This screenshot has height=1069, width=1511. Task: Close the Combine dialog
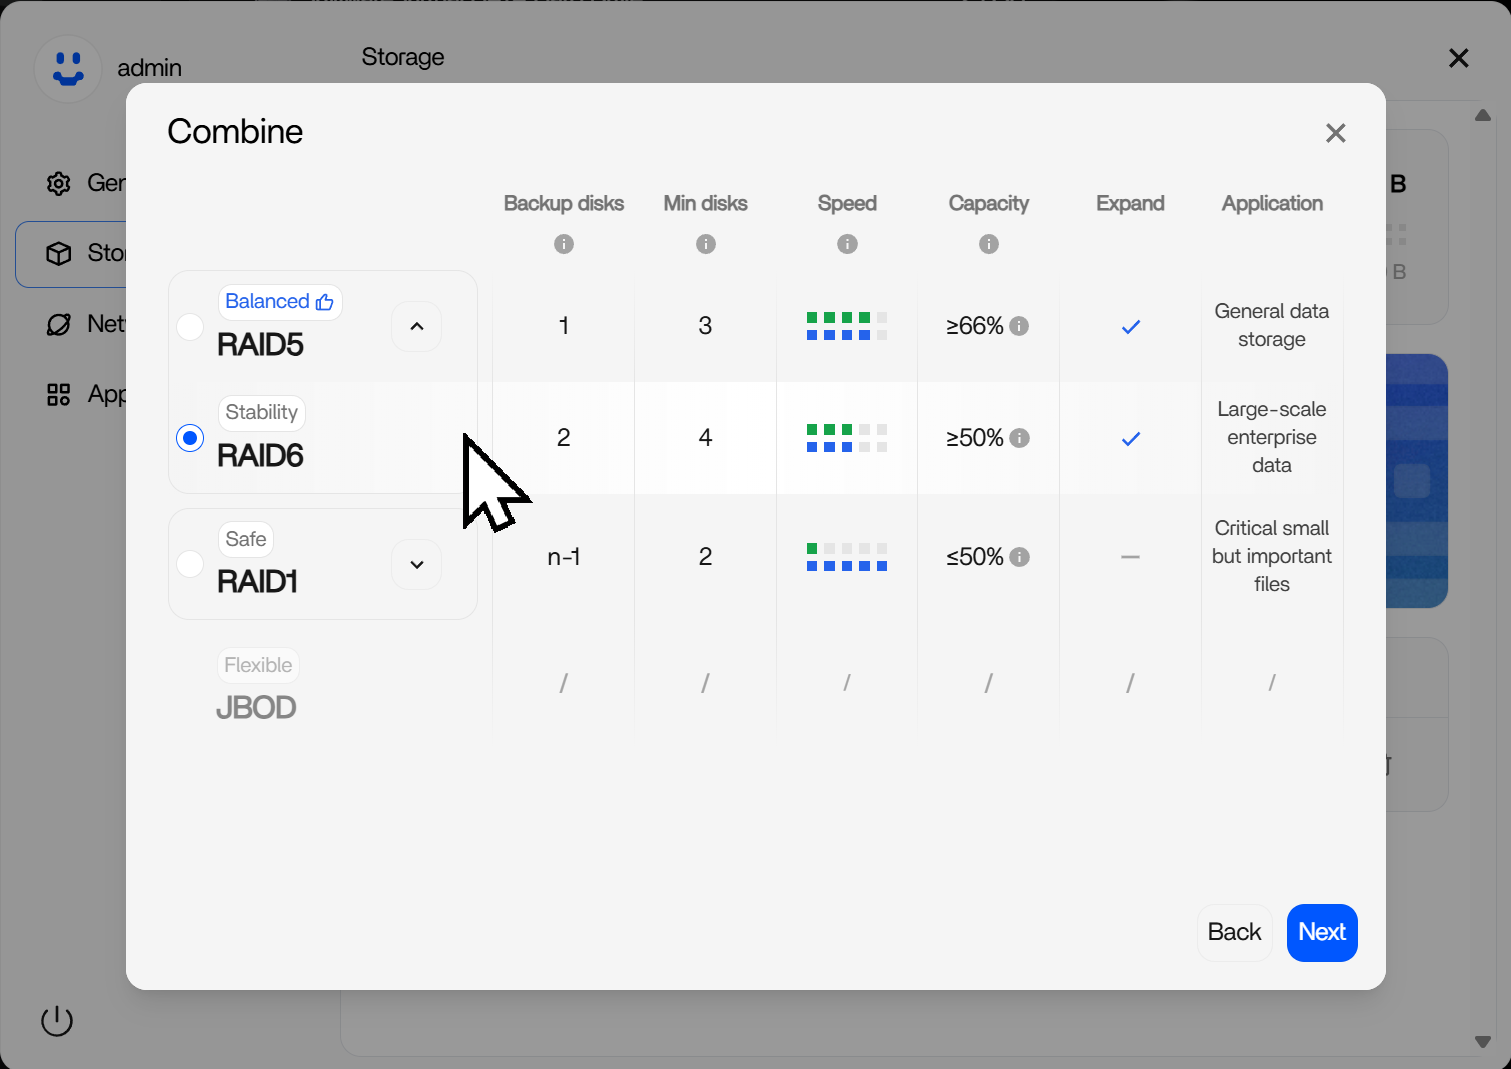pos(1335,133)
